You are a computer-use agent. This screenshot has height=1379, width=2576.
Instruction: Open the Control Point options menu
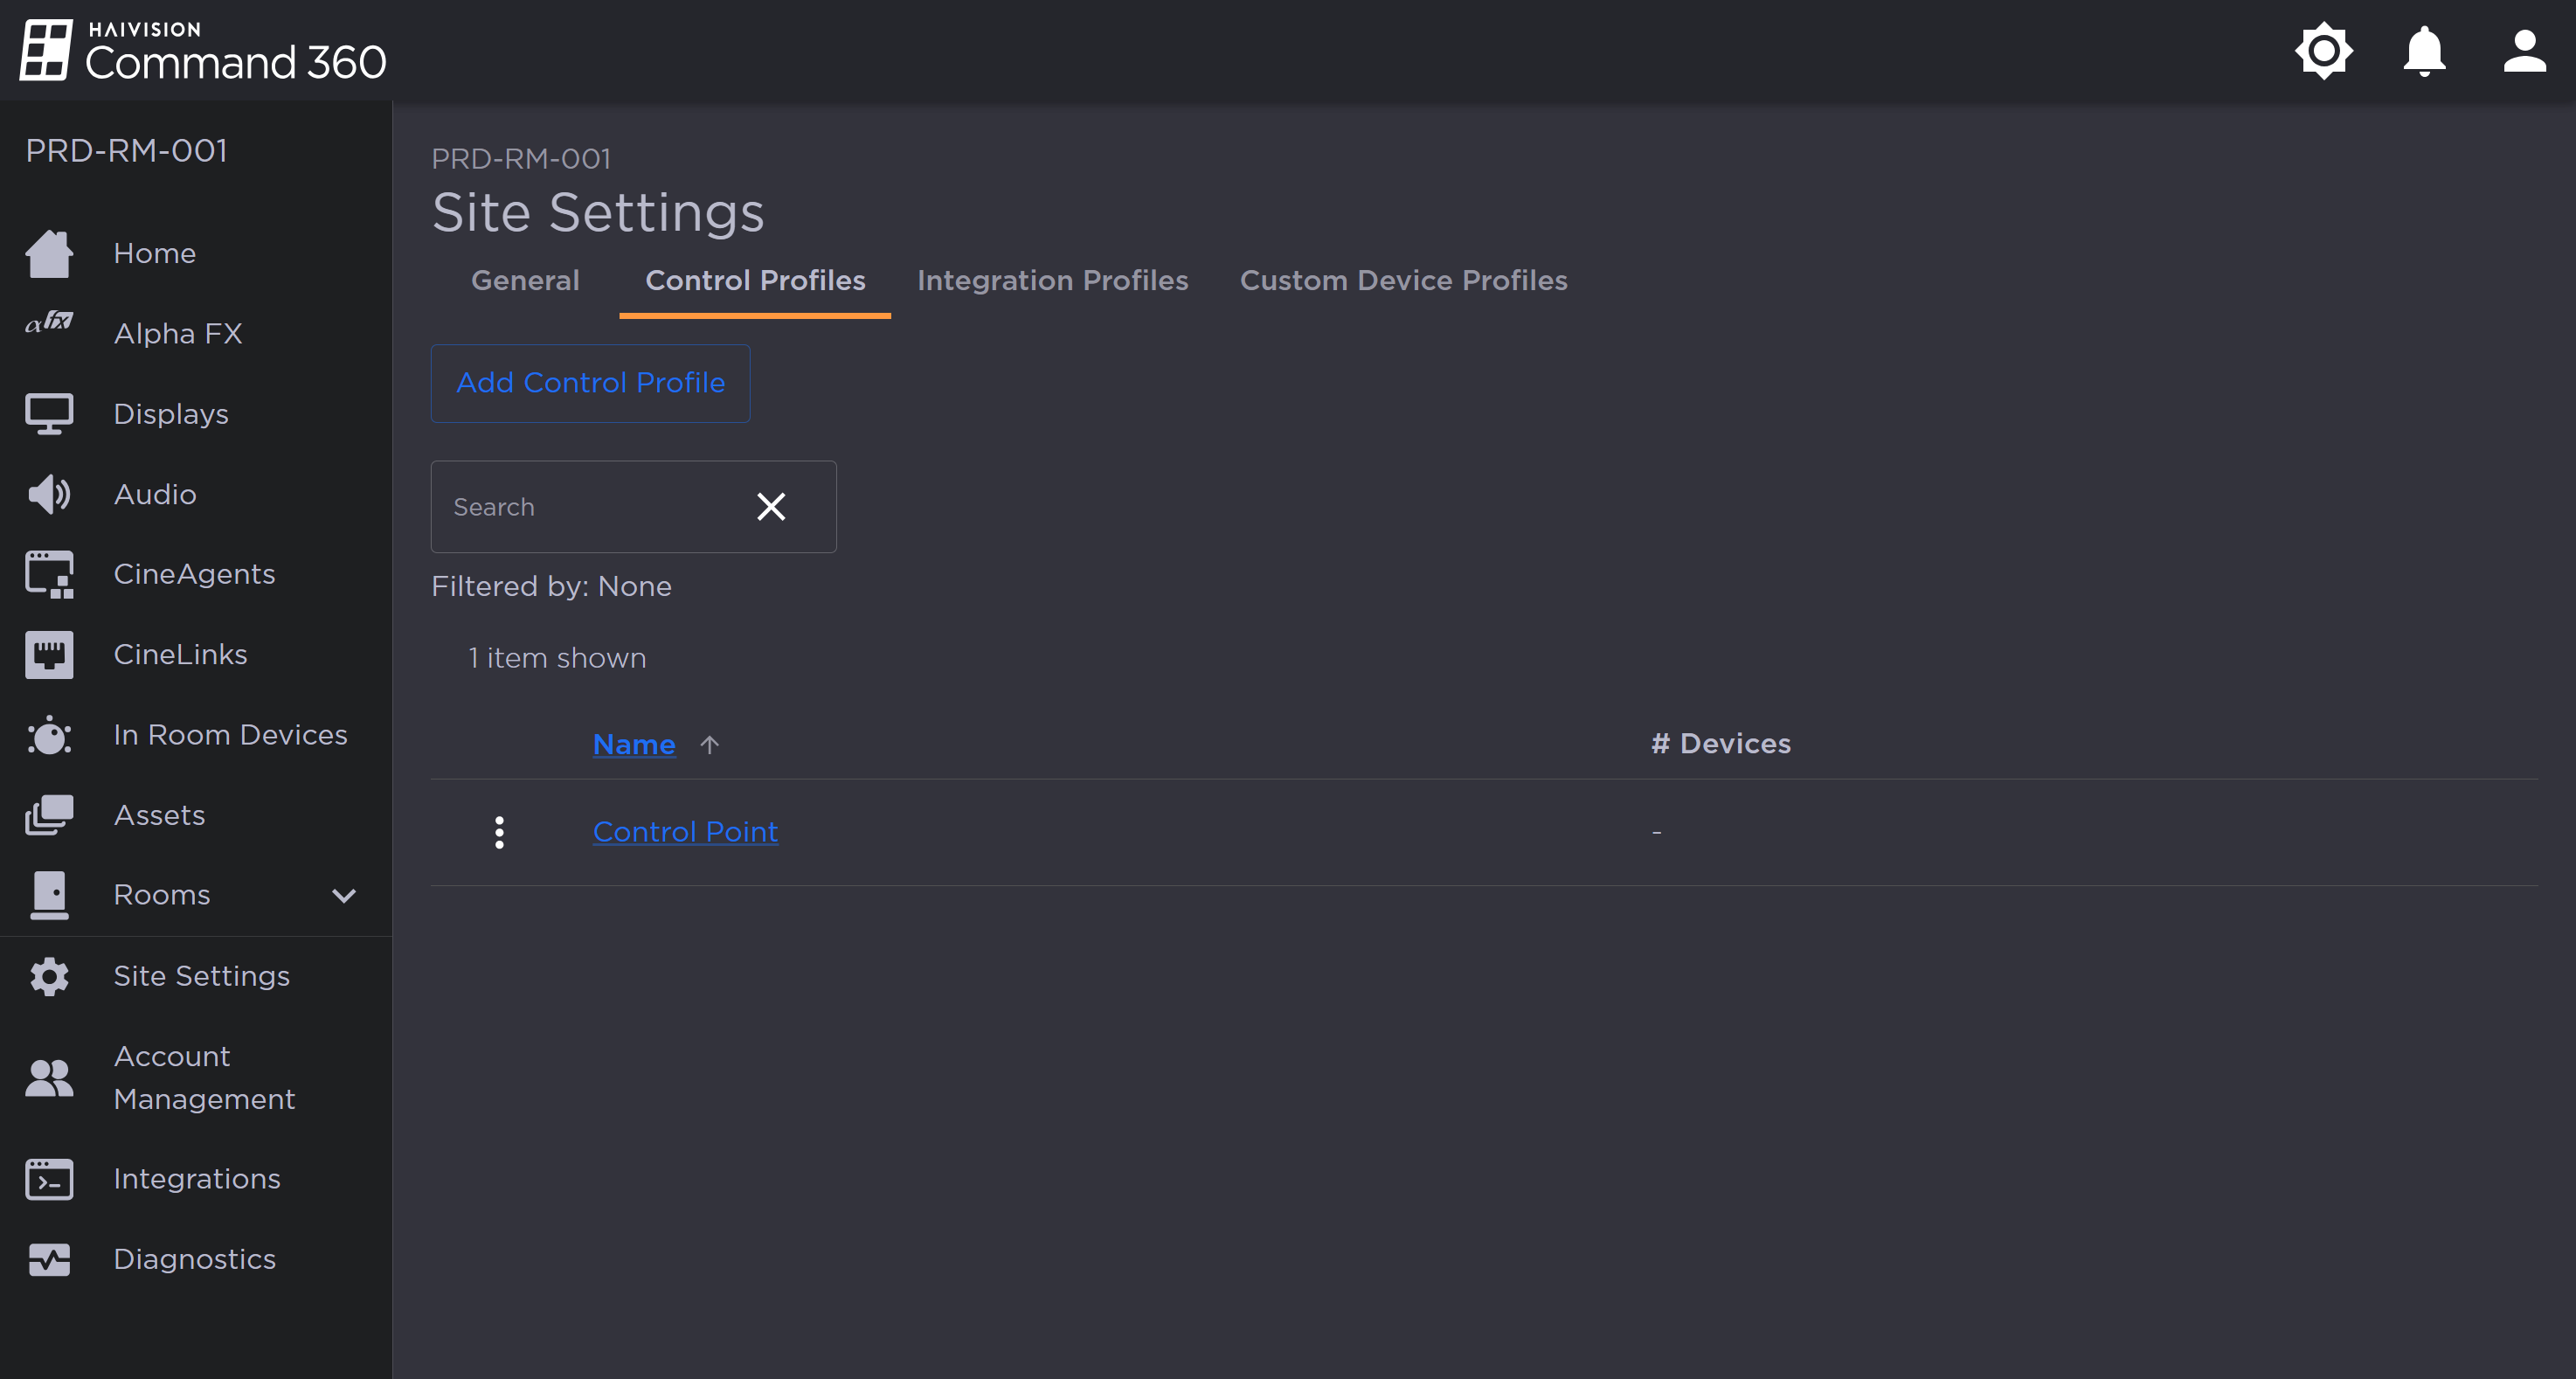point(499,831)
